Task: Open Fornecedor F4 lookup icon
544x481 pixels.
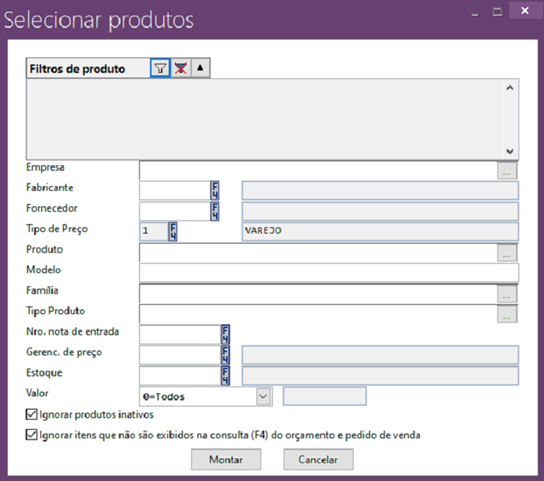Action: click(x=215, y=211)
